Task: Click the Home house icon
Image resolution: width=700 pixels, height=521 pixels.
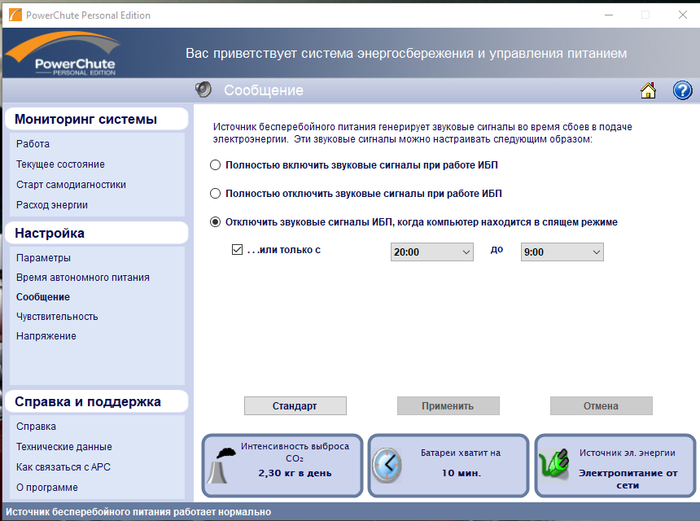Action: (x=648, y=90)
